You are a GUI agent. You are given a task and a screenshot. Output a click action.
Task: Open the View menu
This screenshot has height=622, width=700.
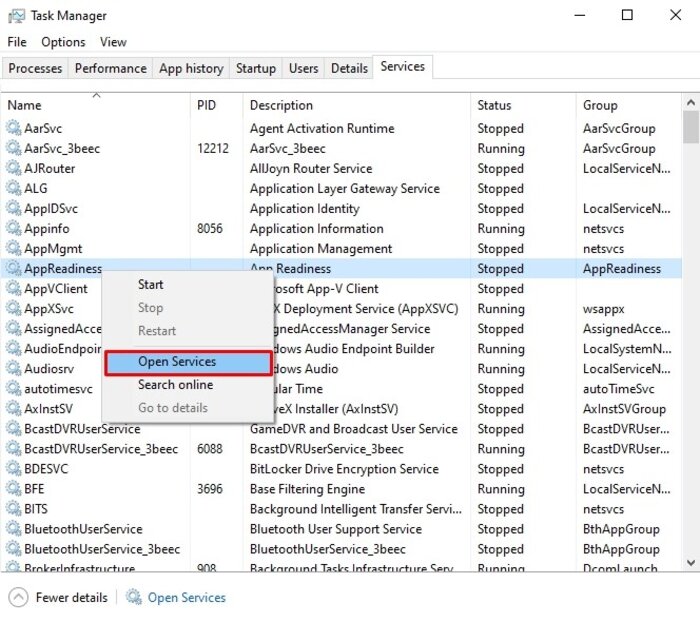click(x=113, y=42)
